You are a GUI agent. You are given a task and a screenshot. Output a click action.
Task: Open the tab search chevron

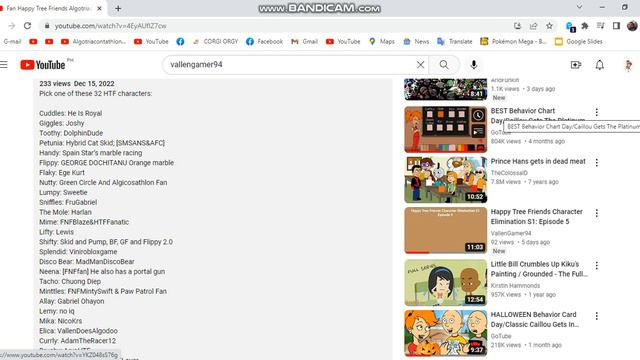tap(579, 7)
